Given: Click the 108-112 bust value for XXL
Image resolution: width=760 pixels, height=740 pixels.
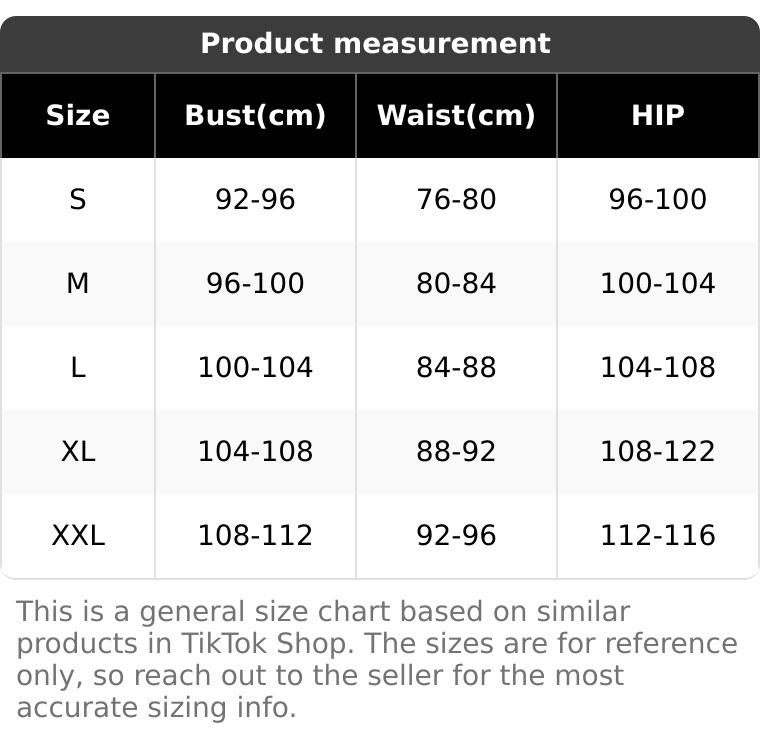Looking at the screenshot, I should [x=255, y=536].
